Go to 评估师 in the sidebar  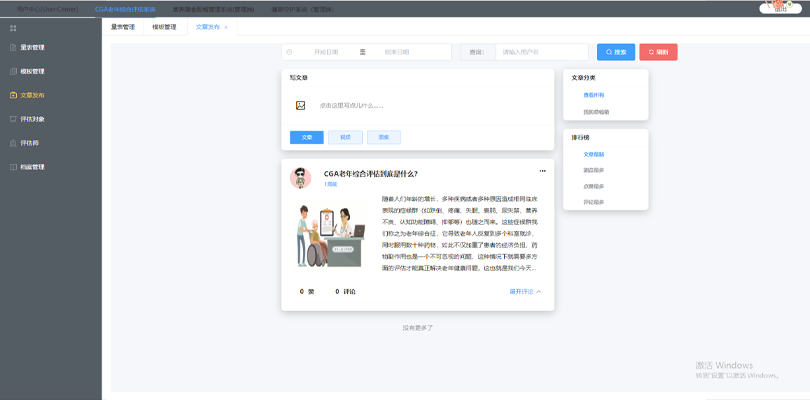tap(29, 143)
